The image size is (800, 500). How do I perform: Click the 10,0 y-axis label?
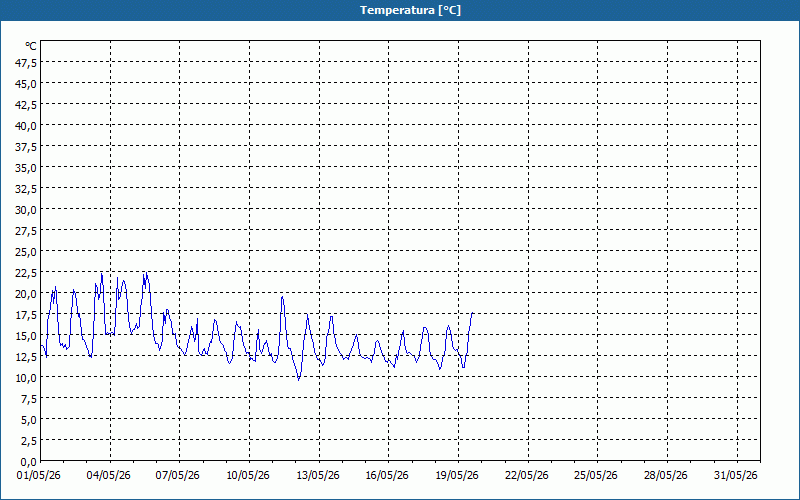[x=27, y=378]
